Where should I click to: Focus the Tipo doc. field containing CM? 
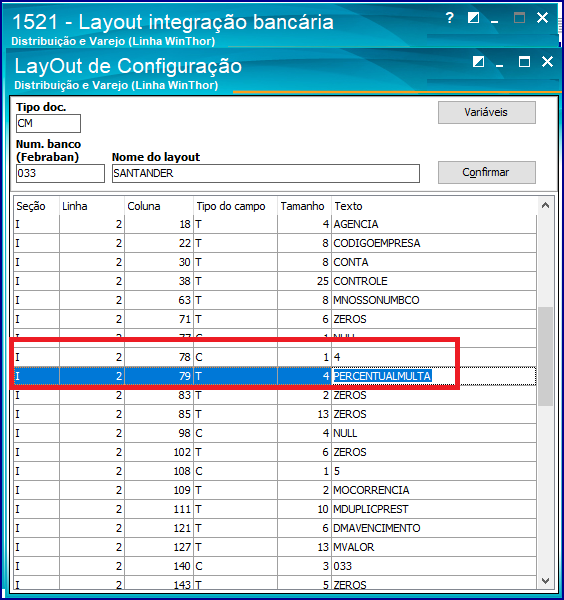(48, 124)
